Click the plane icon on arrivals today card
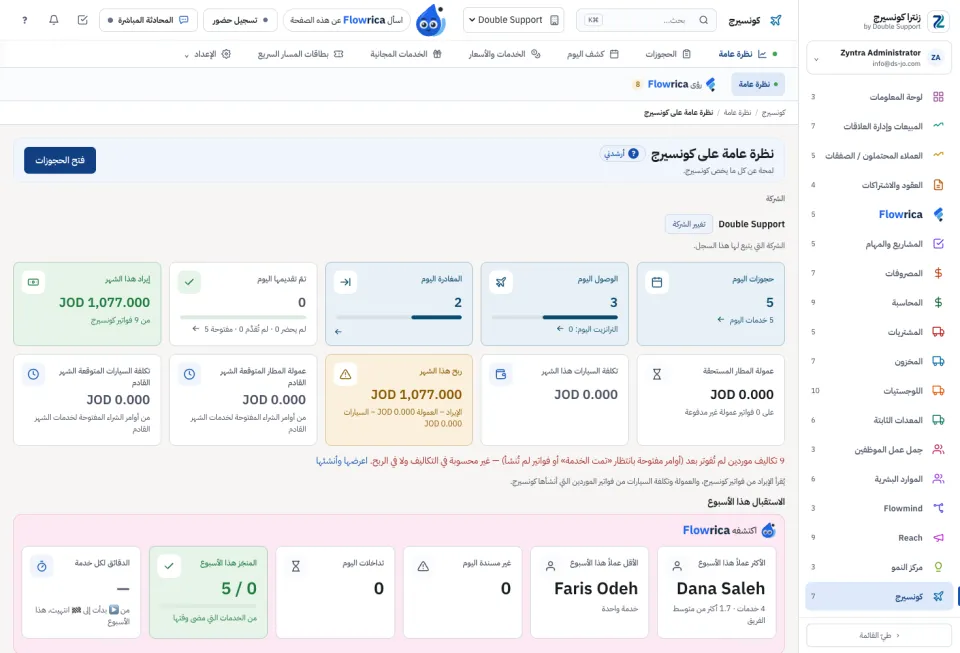 501,282
